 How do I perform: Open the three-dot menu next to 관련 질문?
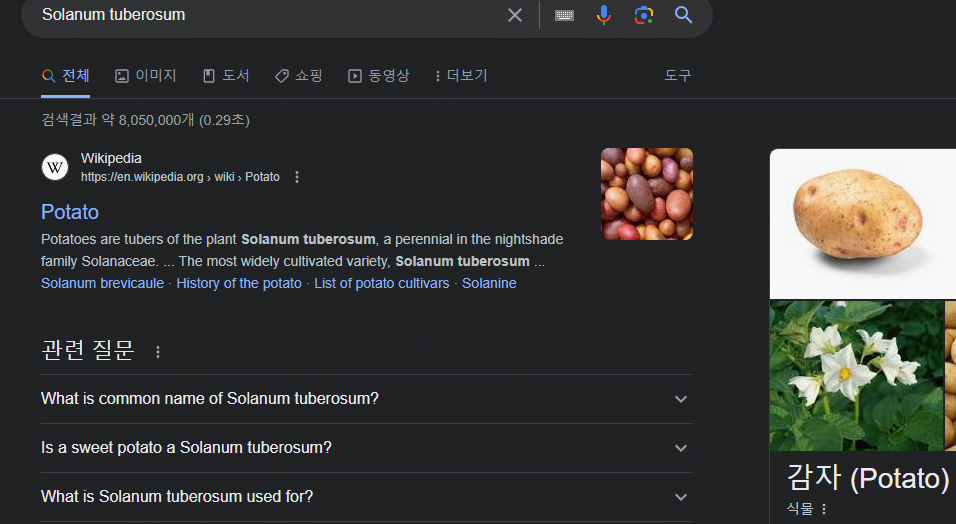[x=158, y=352]
